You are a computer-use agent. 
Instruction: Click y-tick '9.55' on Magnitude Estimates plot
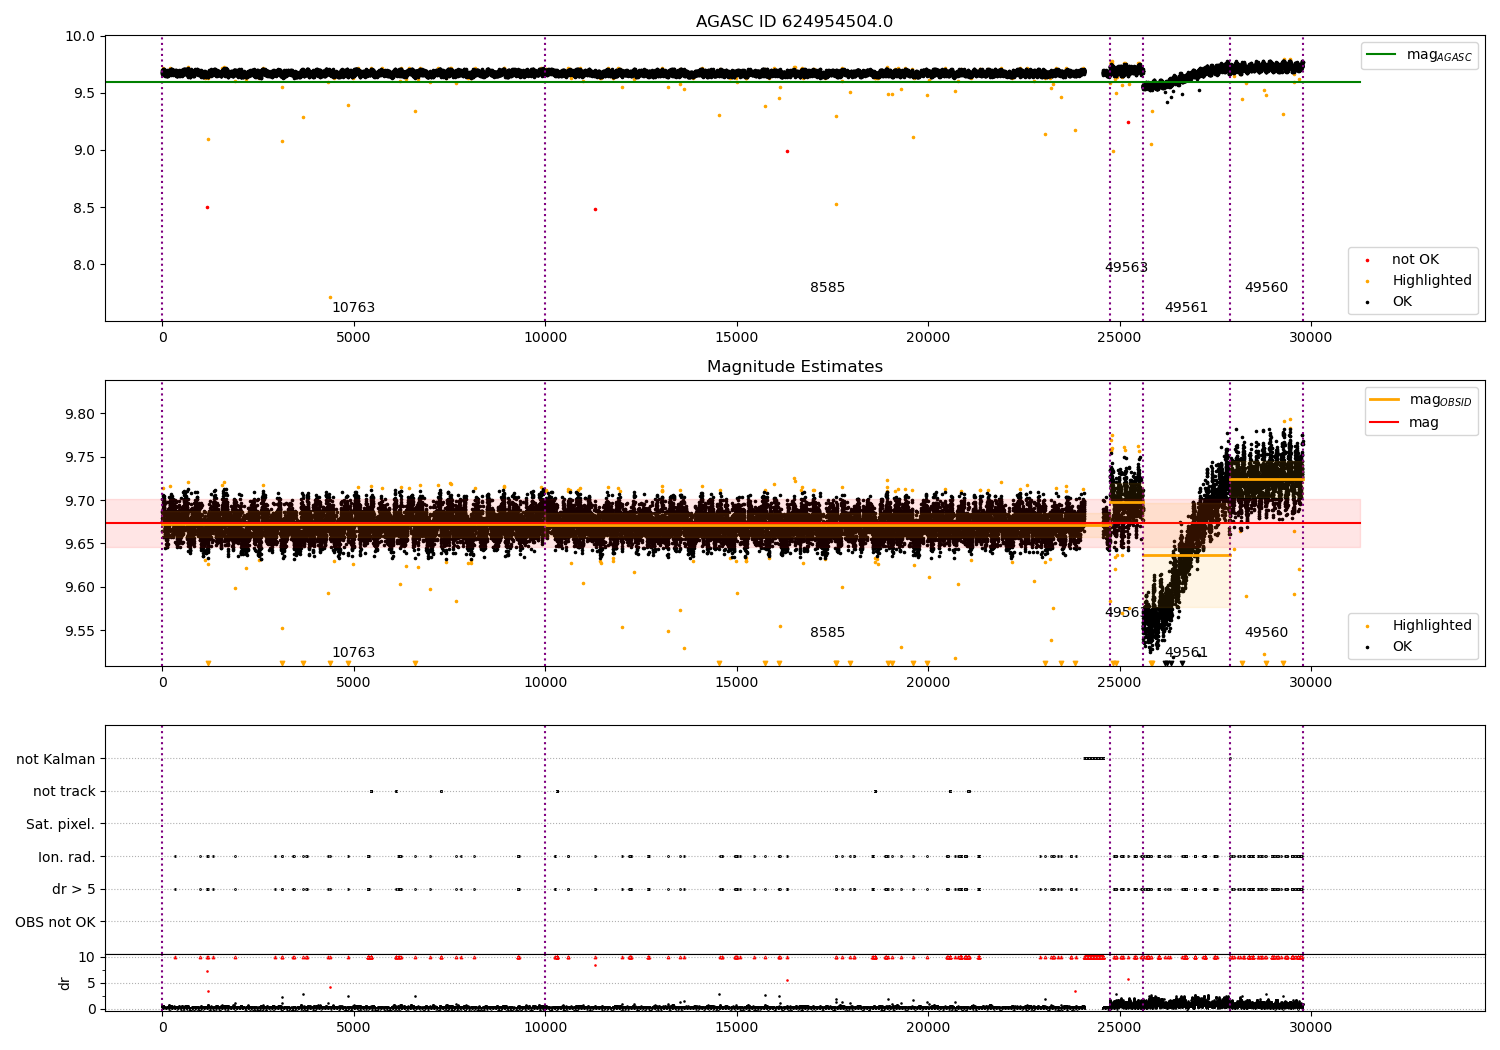[x=80, y=632]
